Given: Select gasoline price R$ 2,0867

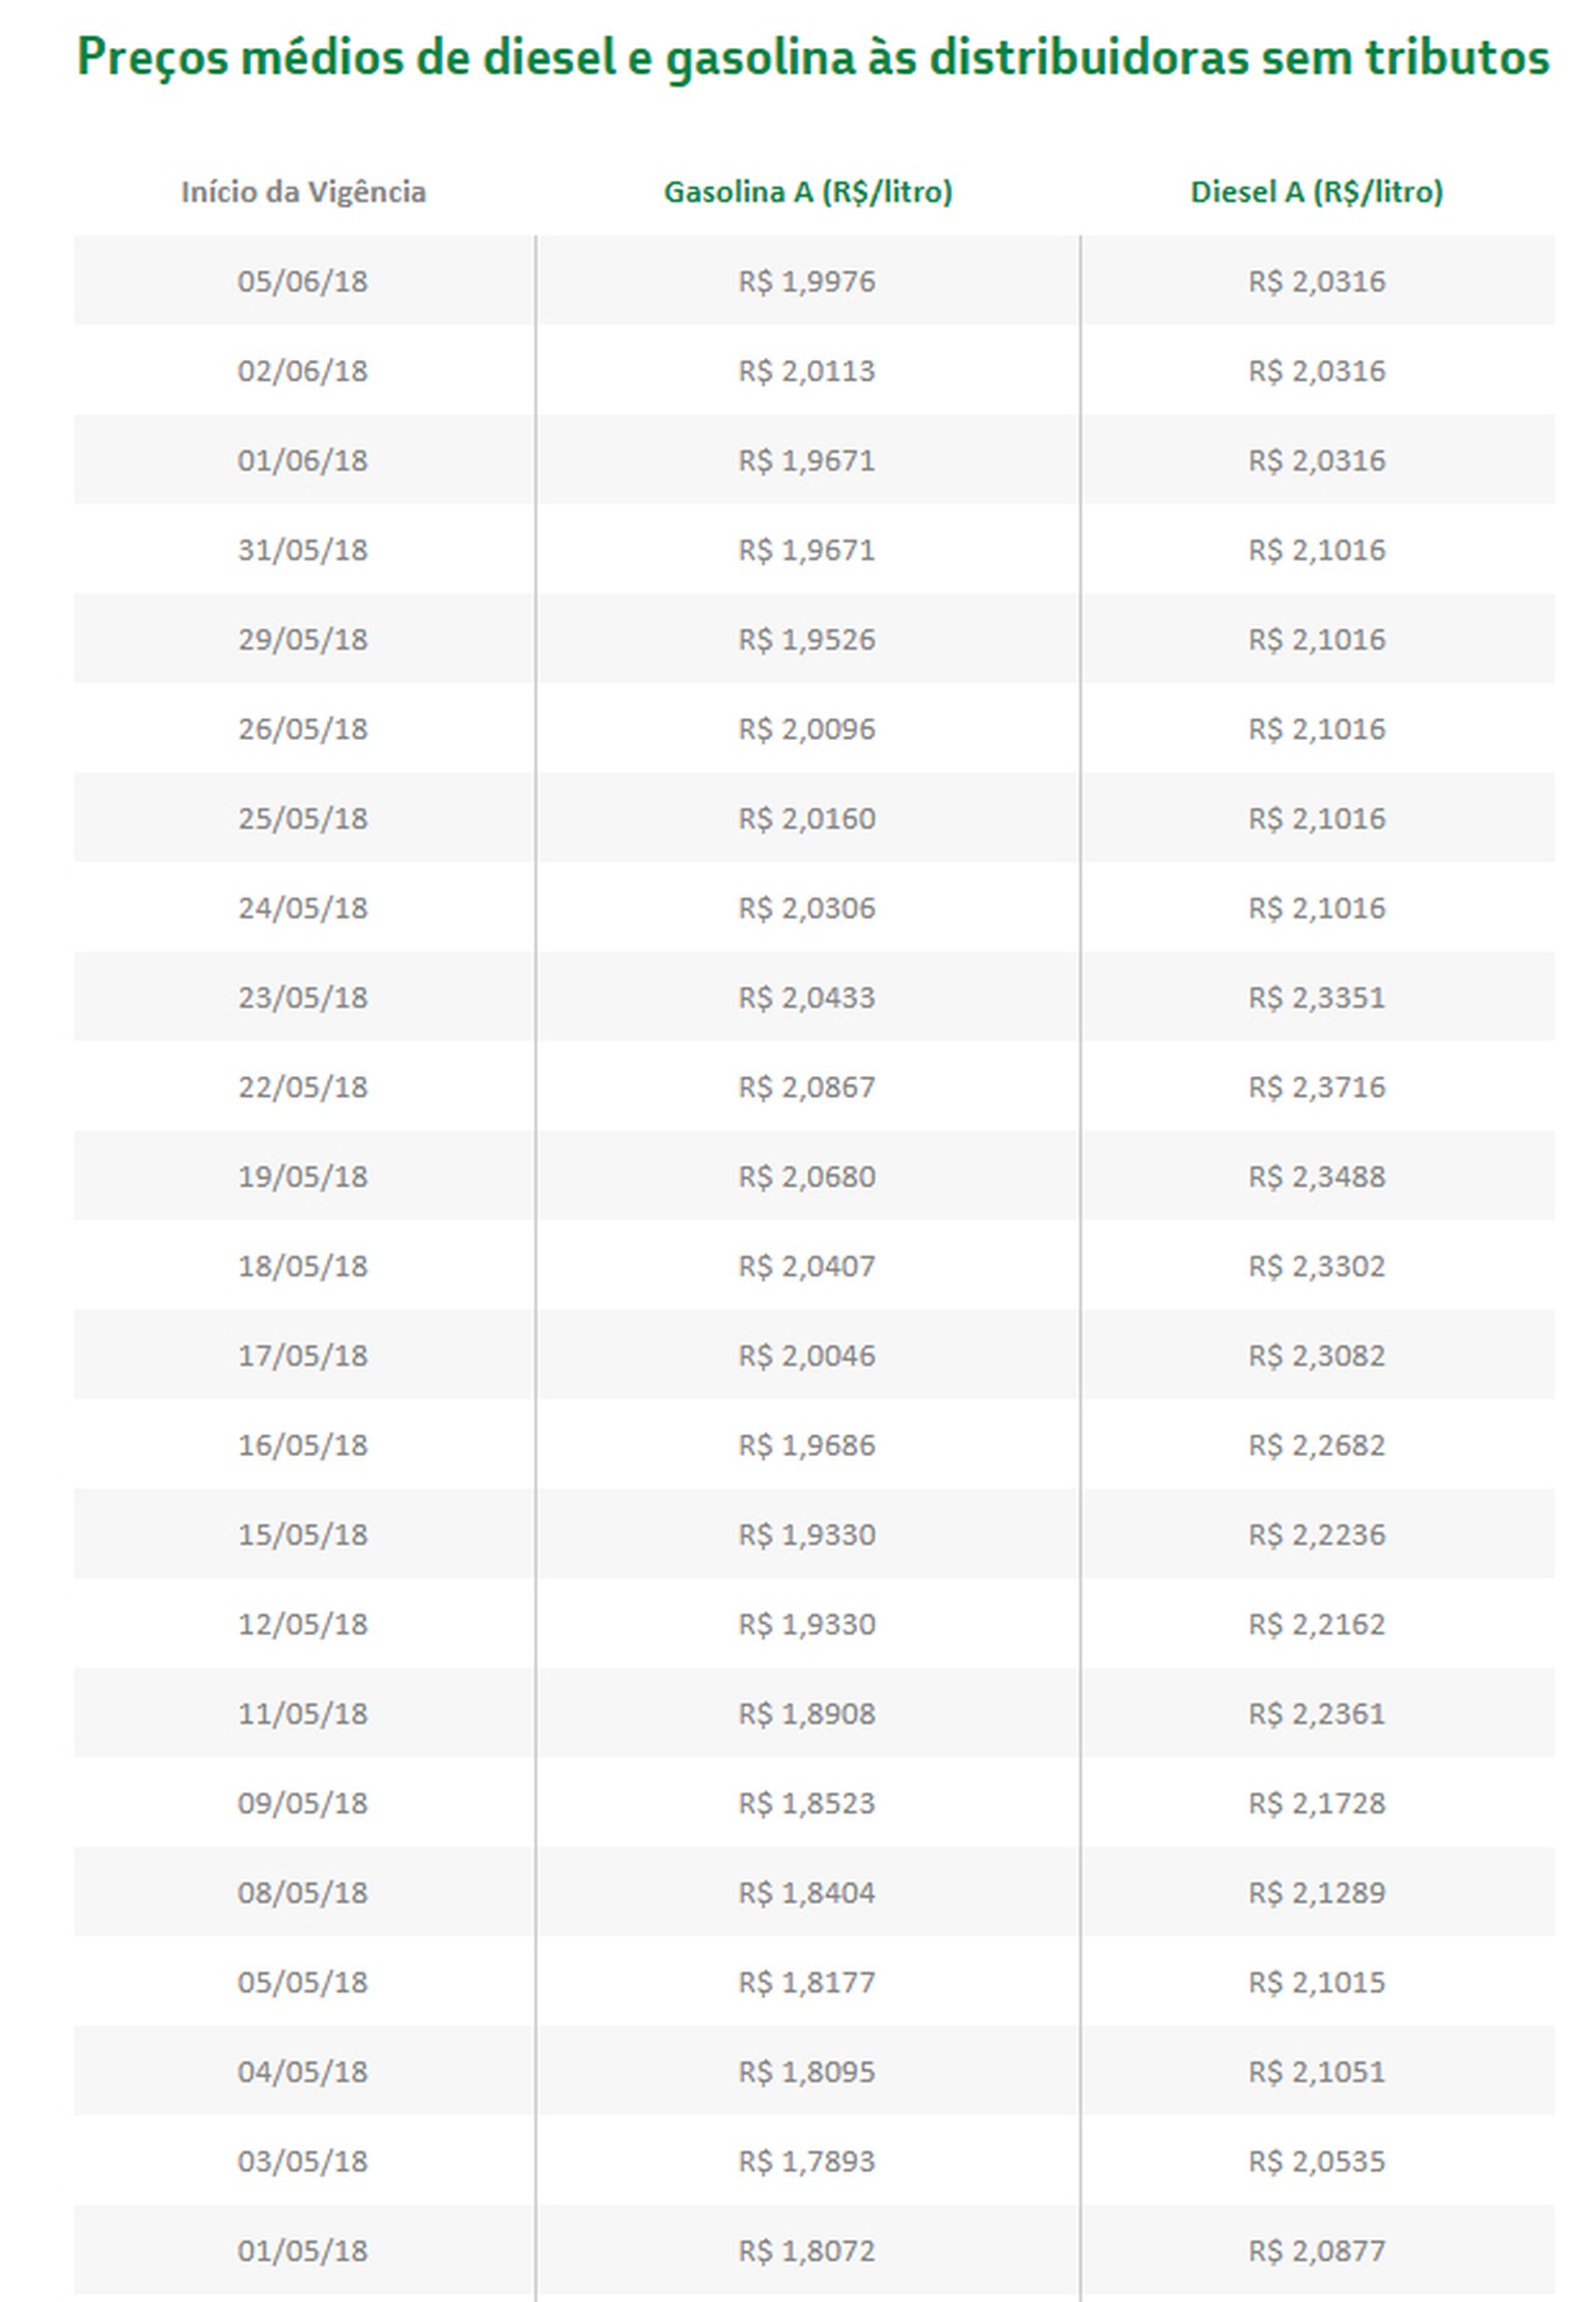Looking at the screenshot, I should (x=807, y=1087).
